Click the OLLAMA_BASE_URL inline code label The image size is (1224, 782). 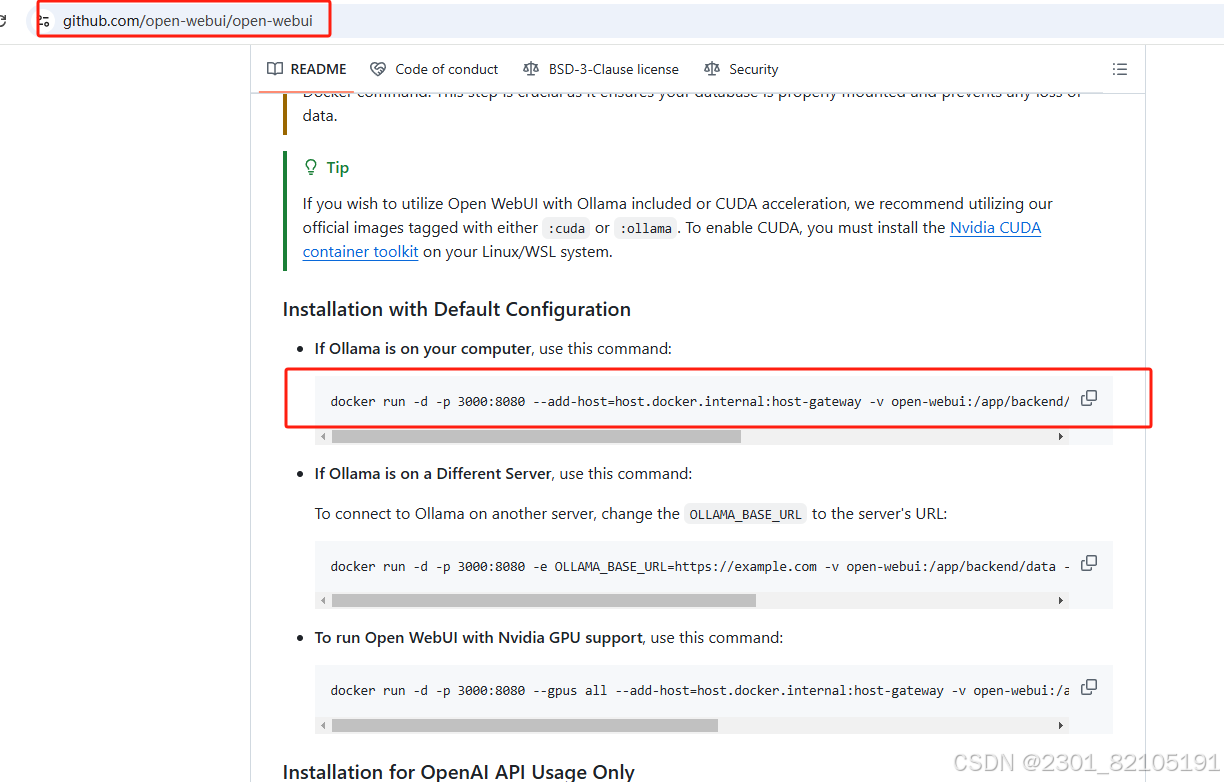click(x=745, y=514)
